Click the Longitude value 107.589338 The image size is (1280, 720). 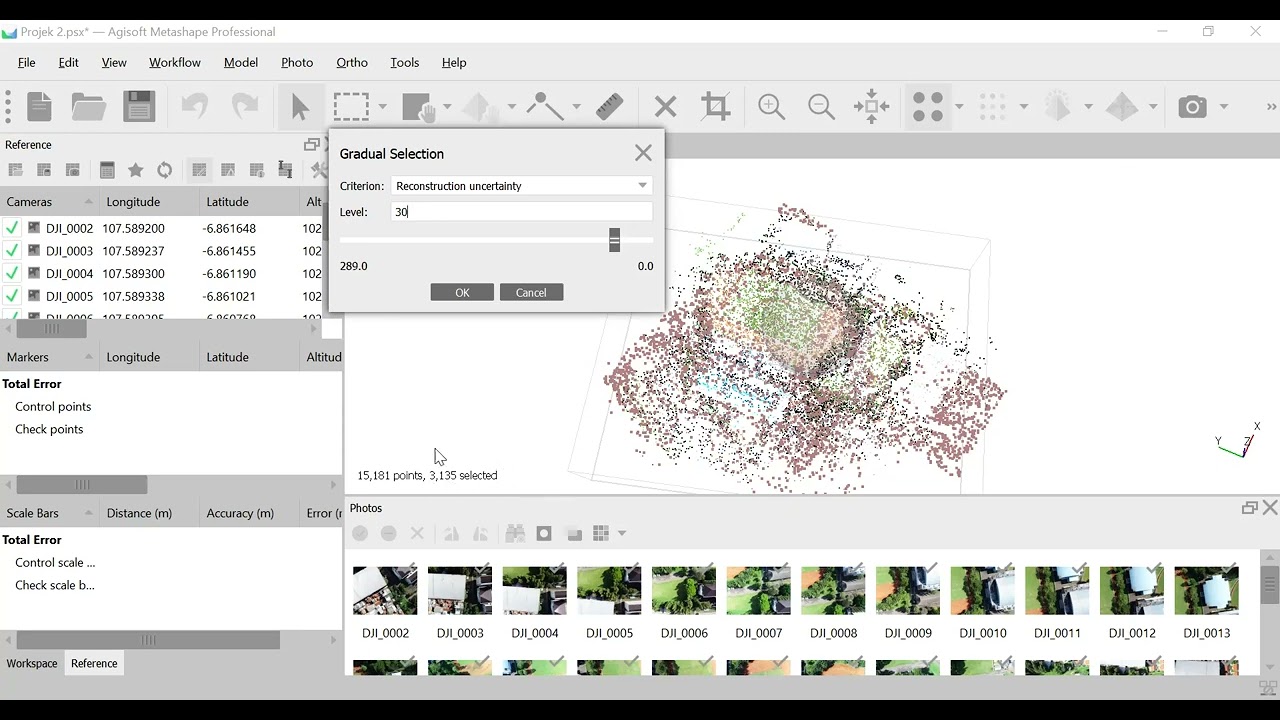pyautogui.click(x=133, y=296)
